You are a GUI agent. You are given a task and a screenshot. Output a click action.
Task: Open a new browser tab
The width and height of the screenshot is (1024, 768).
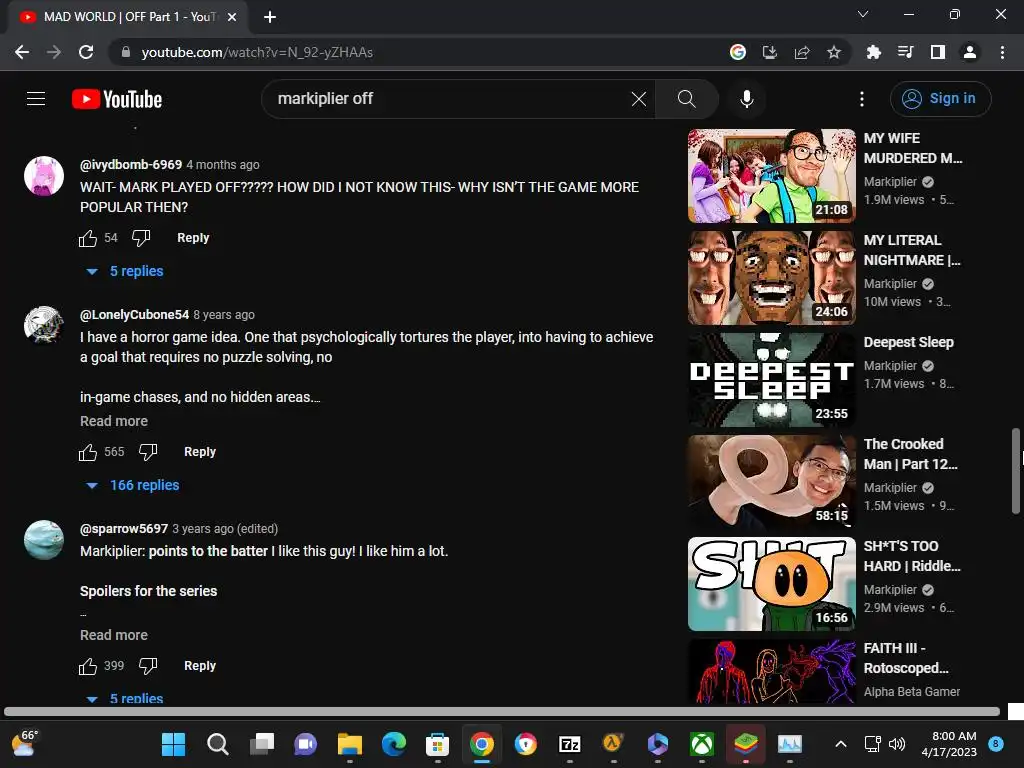[270, 17]
